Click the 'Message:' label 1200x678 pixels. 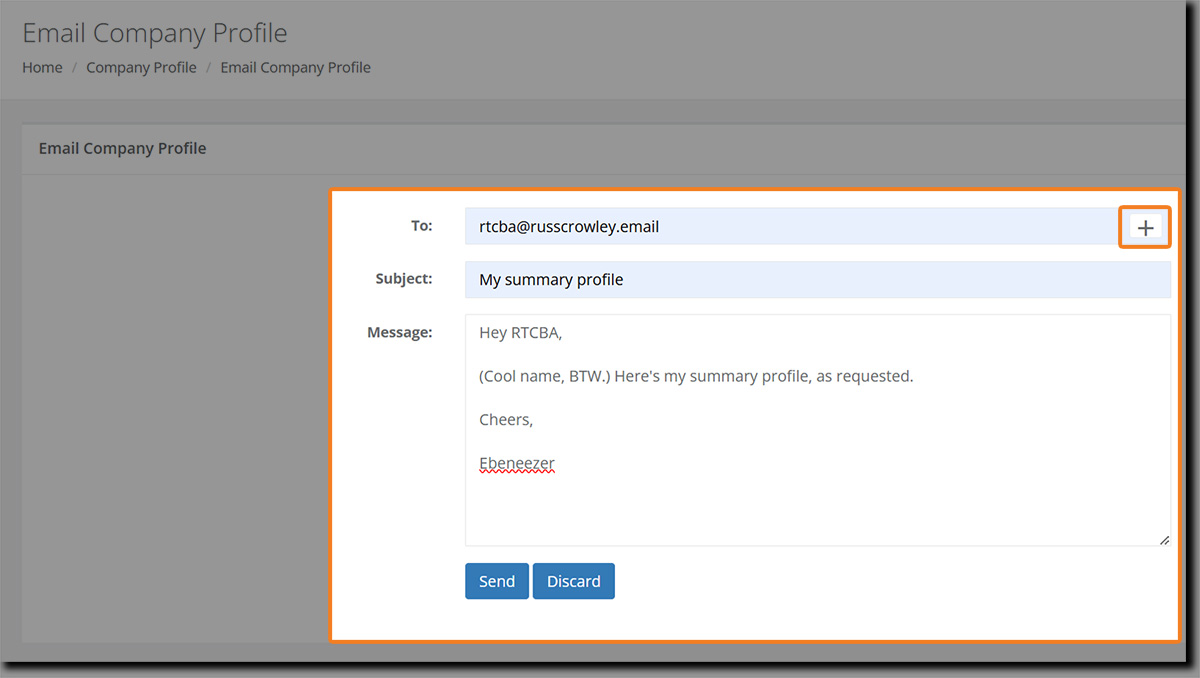point(400,332)
